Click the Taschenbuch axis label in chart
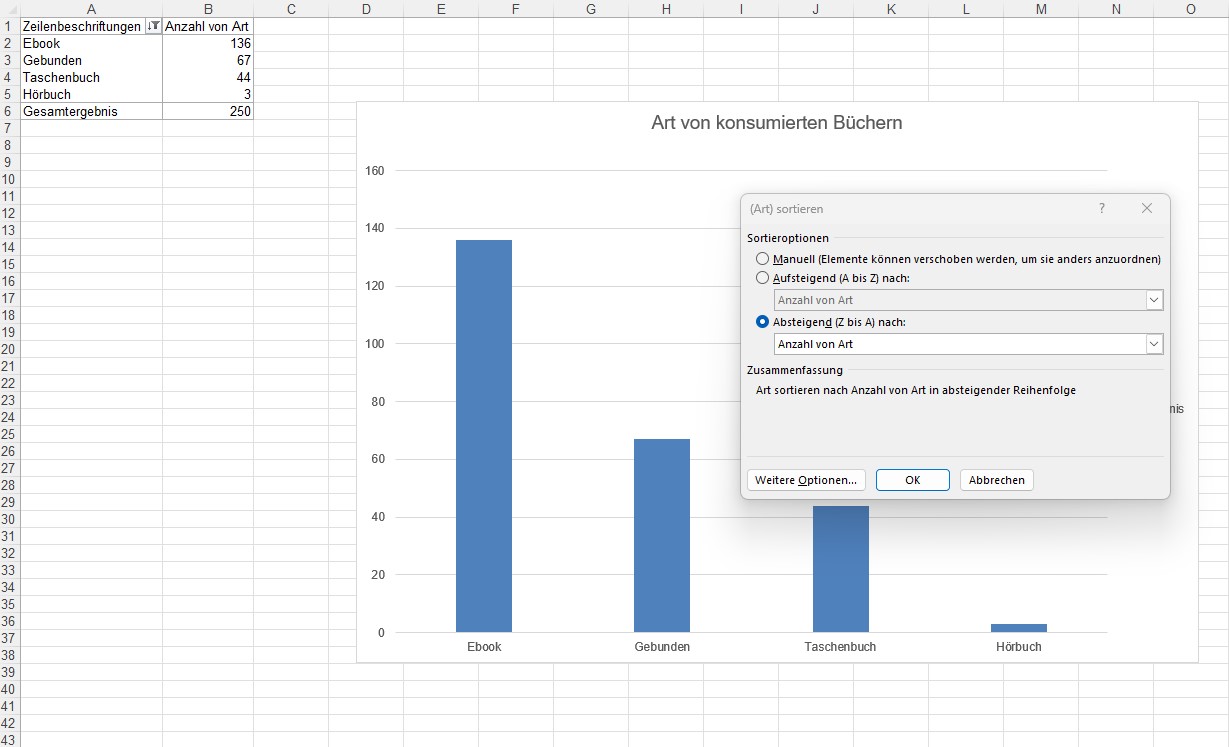The width and height of the screenshot is (1229, 747). (840, 647)
